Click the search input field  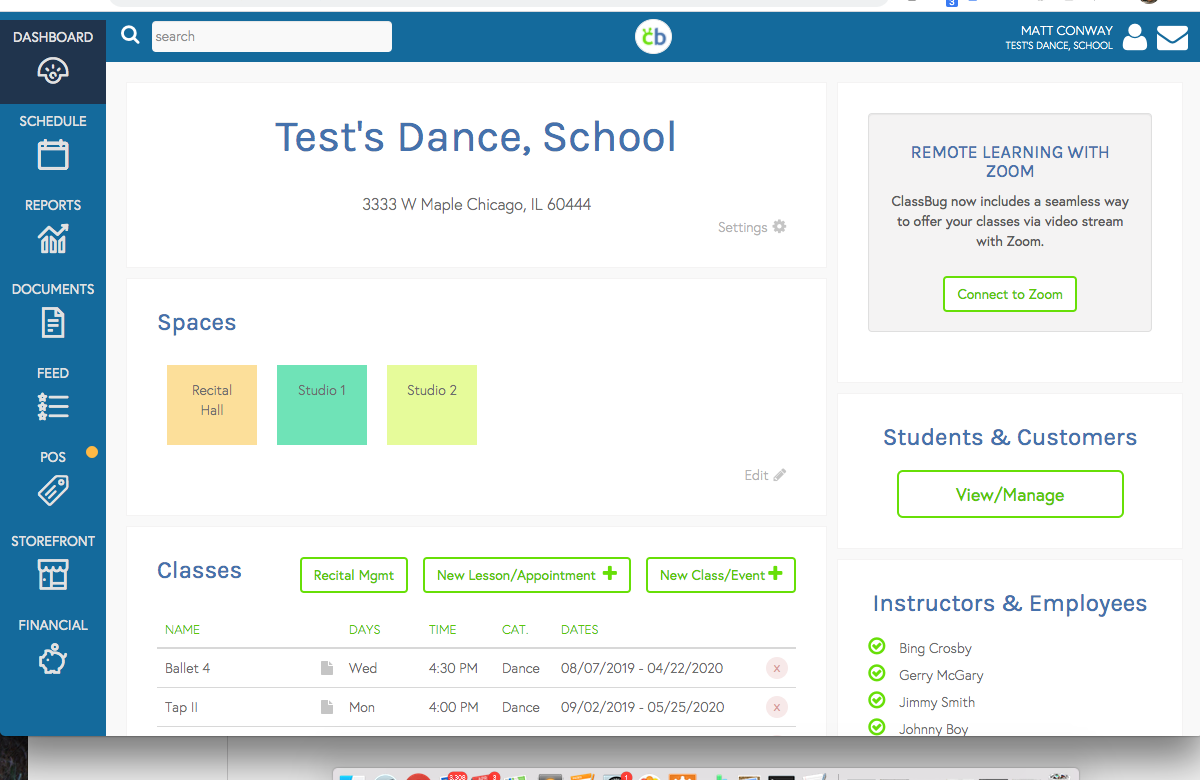click(x=271, y=37)
